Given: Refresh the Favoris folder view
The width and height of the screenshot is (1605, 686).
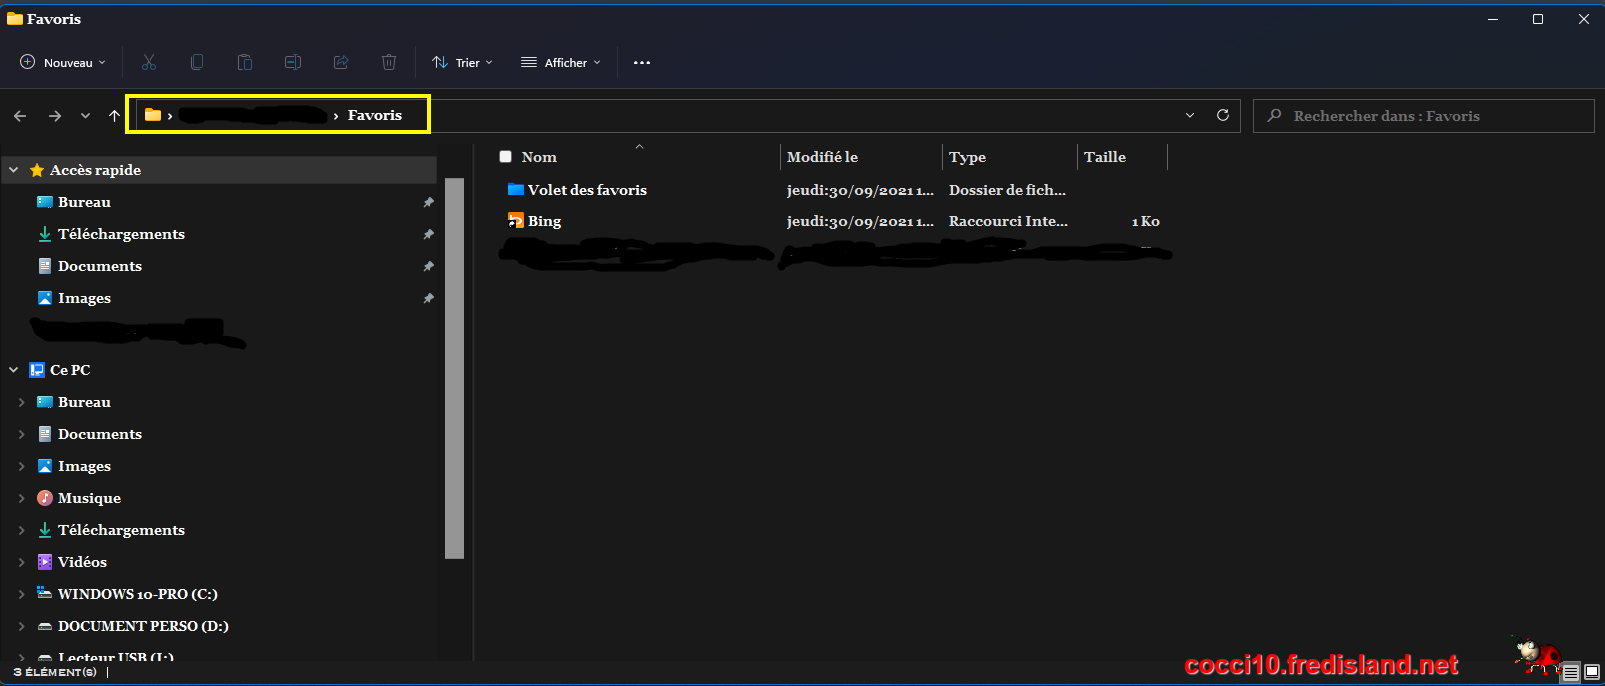Looking at the screenshot, I should click(x=1222, y=115).
